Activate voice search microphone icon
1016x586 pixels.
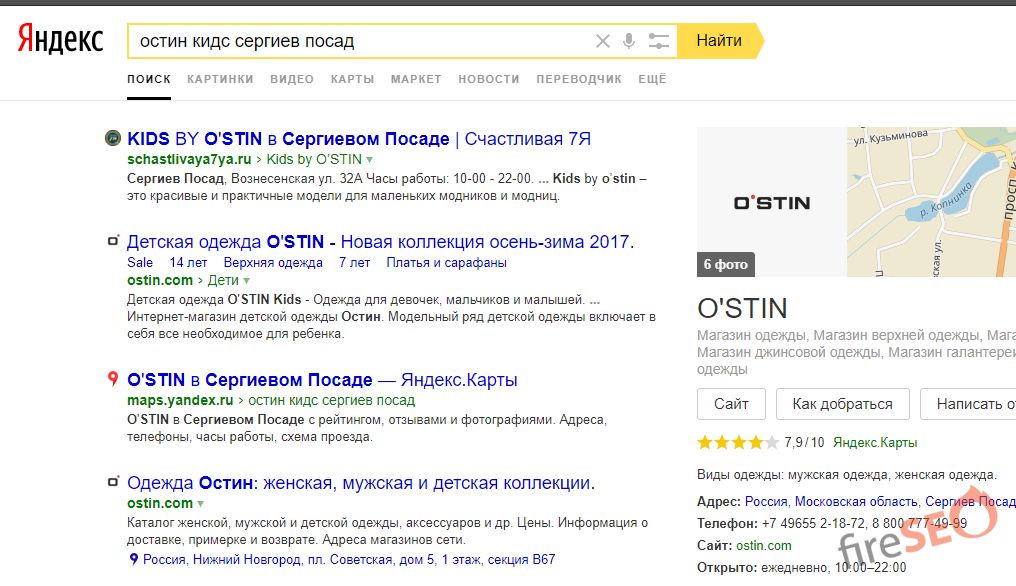pos(629,41)
